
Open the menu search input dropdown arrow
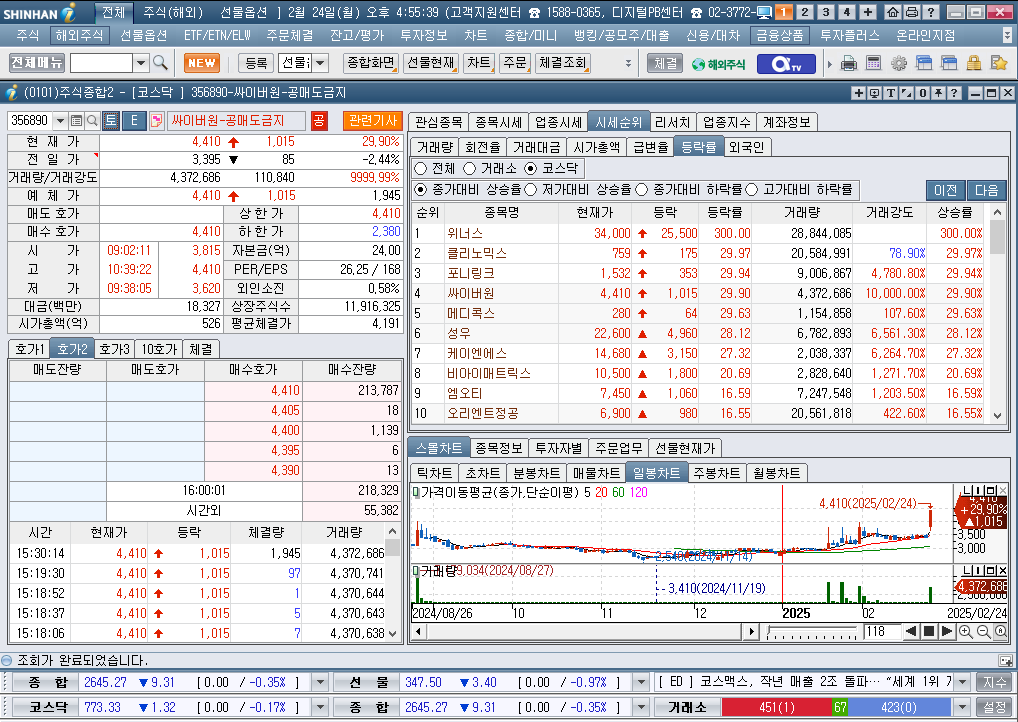coord(141,63)
